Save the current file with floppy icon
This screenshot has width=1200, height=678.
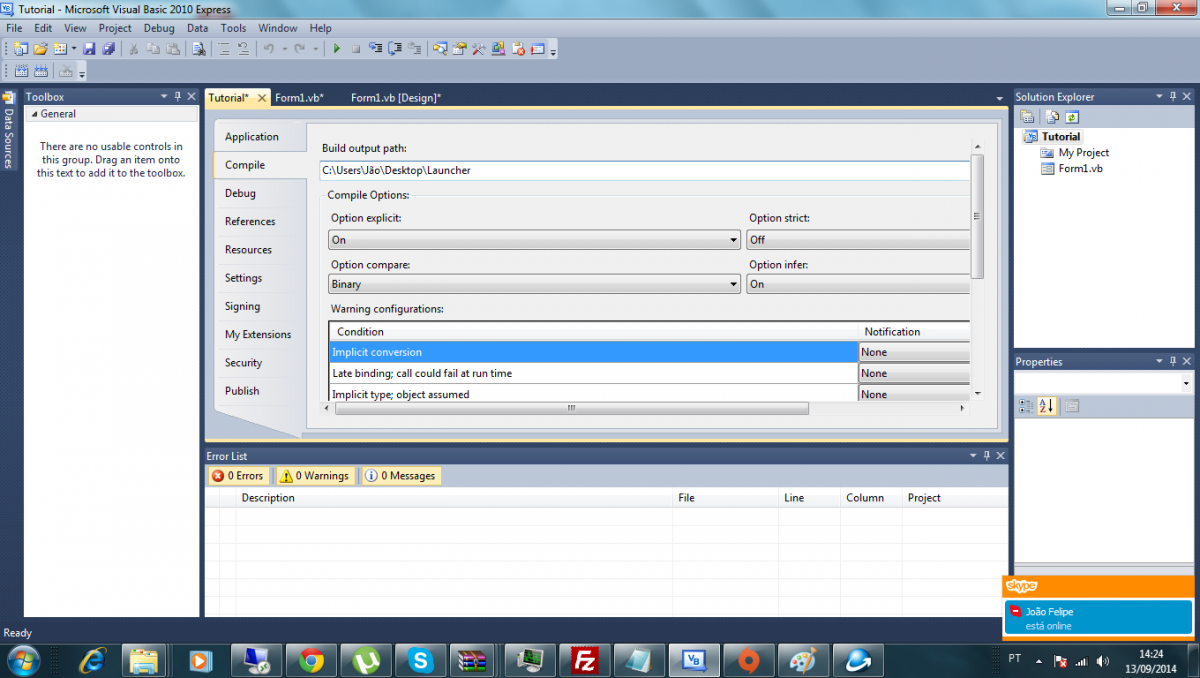pyautogui.click(x=89, y=48)
